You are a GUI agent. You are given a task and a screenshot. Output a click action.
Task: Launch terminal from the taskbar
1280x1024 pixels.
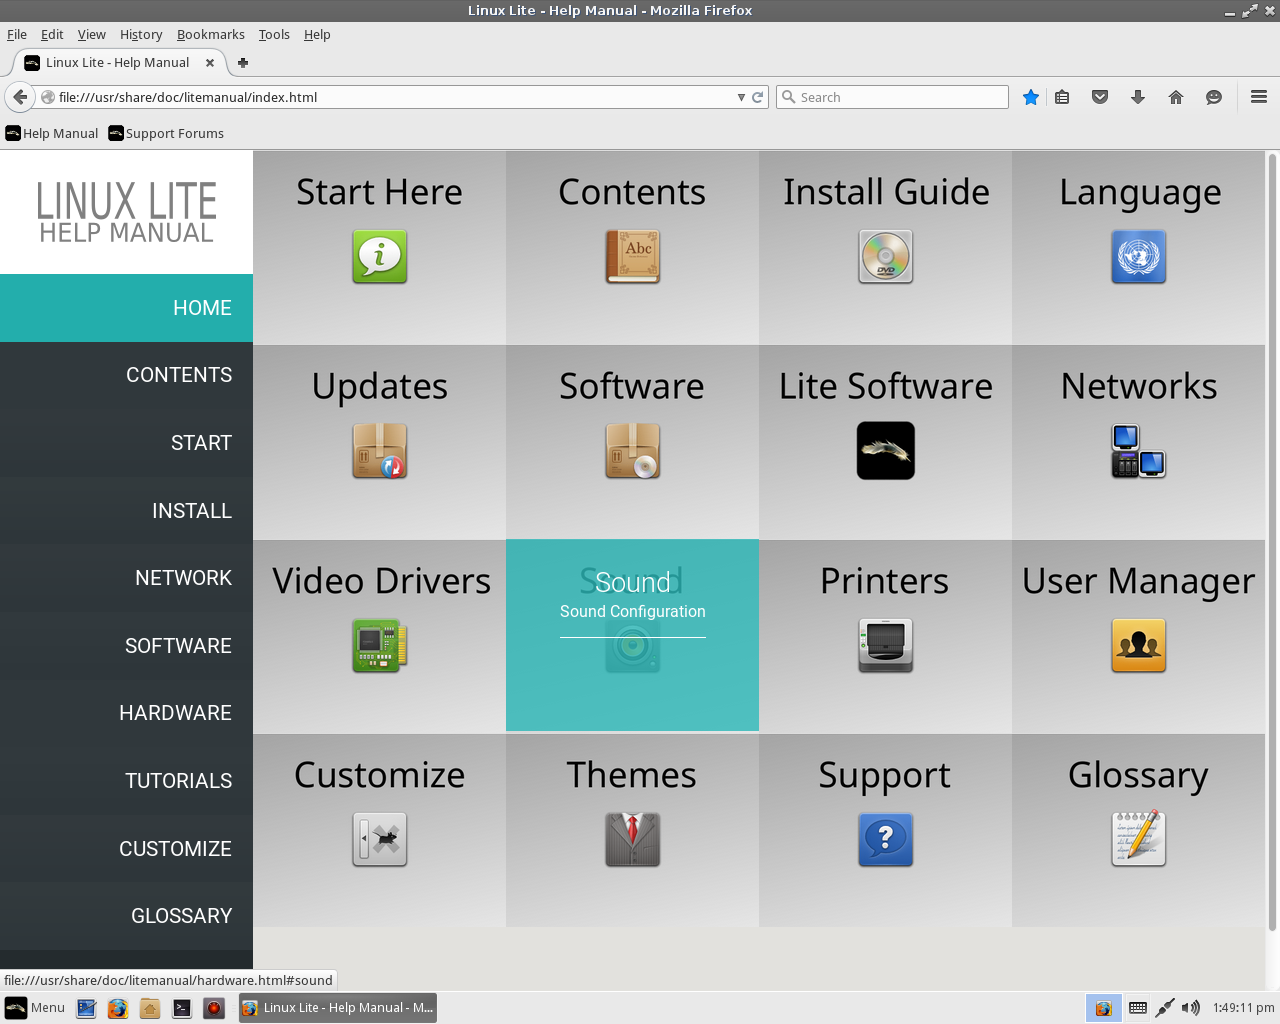point(182,1008)
